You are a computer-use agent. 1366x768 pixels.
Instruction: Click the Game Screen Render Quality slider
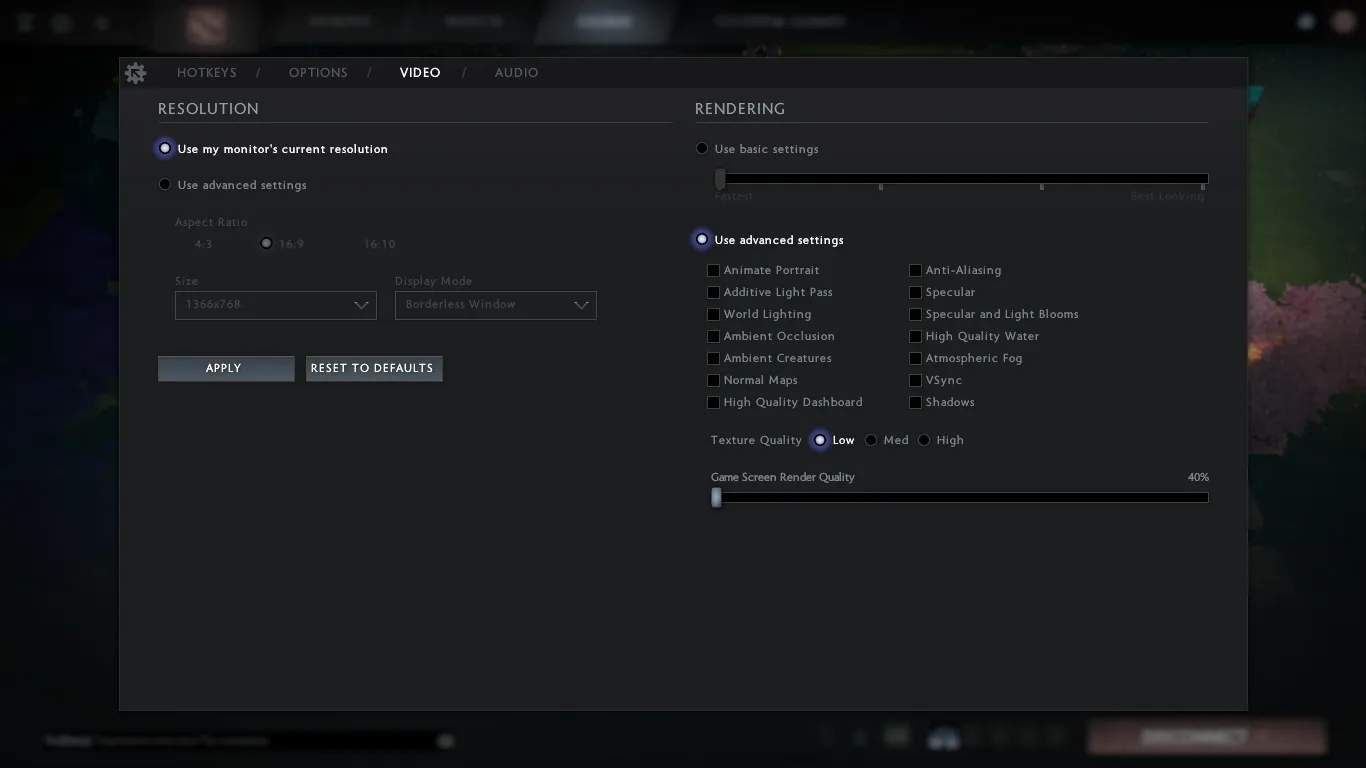coord(960,497)
